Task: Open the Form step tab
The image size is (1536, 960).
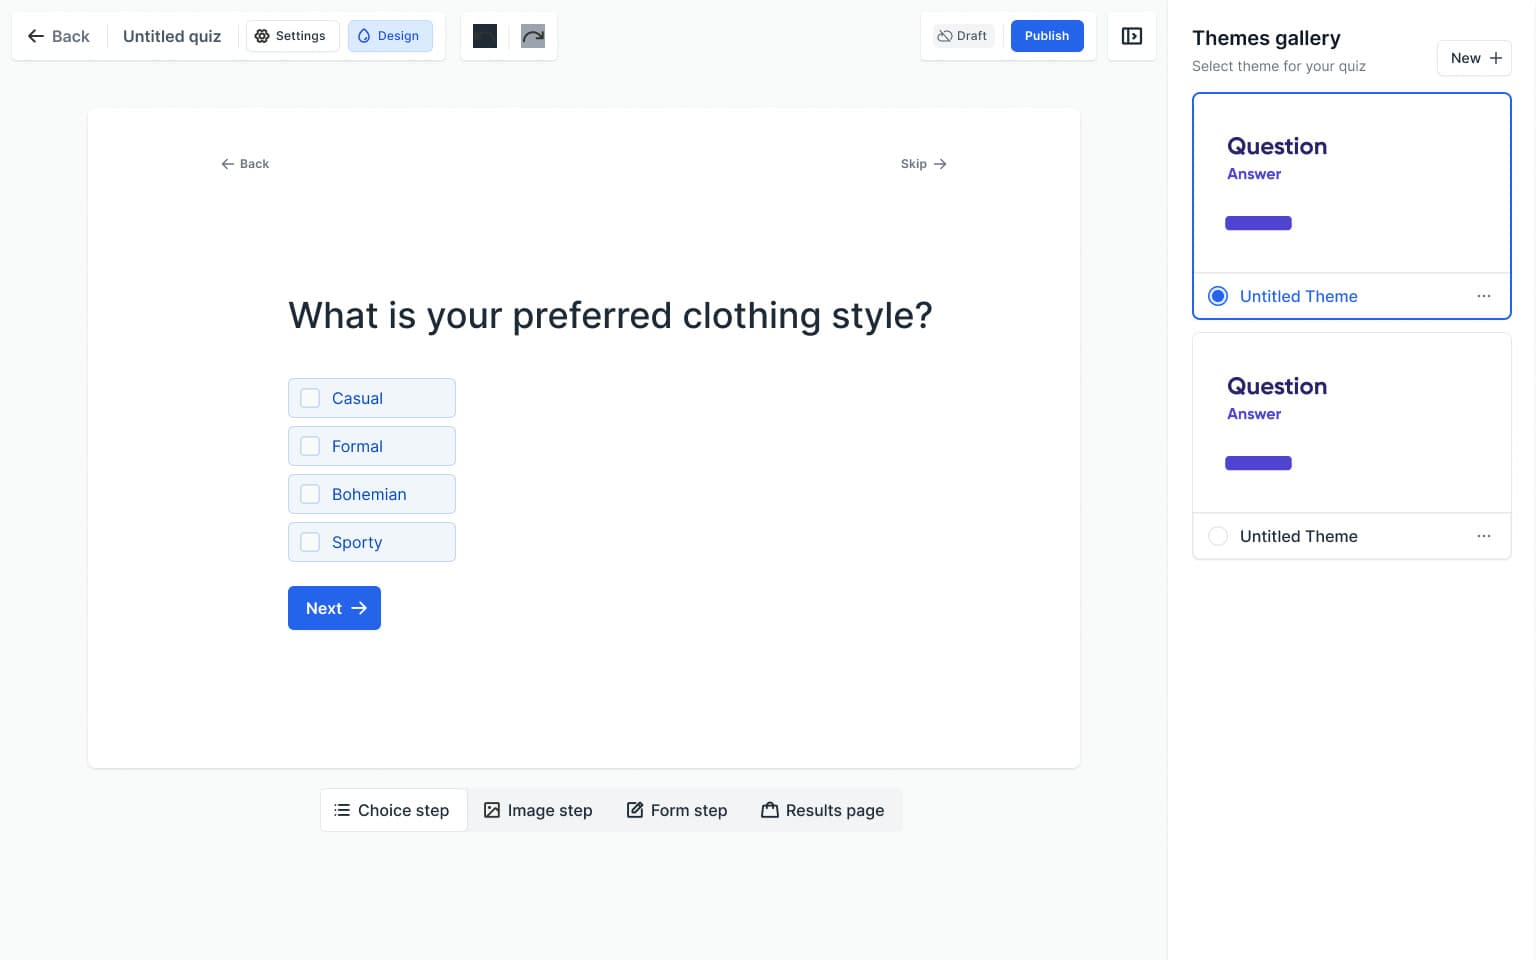Action: click(677, 810)
